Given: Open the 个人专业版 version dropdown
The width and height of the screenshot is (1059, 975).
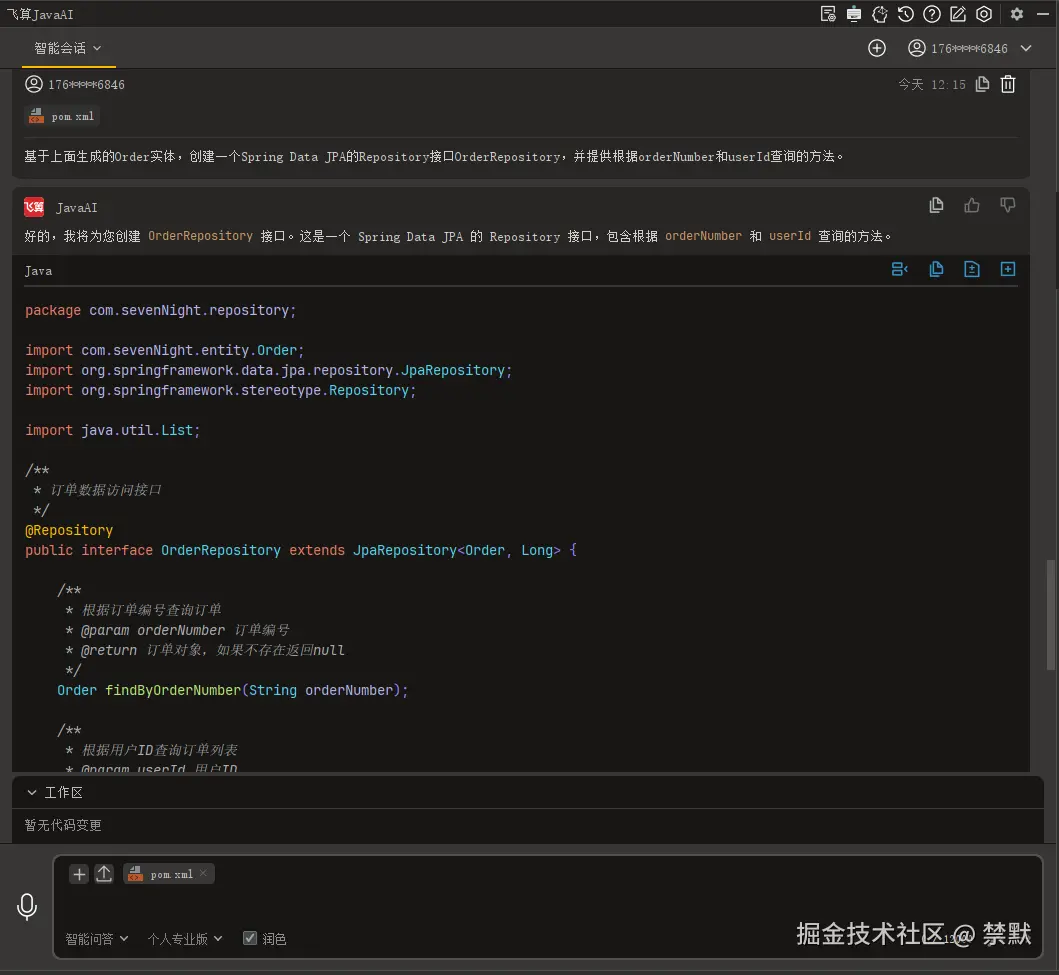Looking at the screenshot, I should (x=184, y=939).
